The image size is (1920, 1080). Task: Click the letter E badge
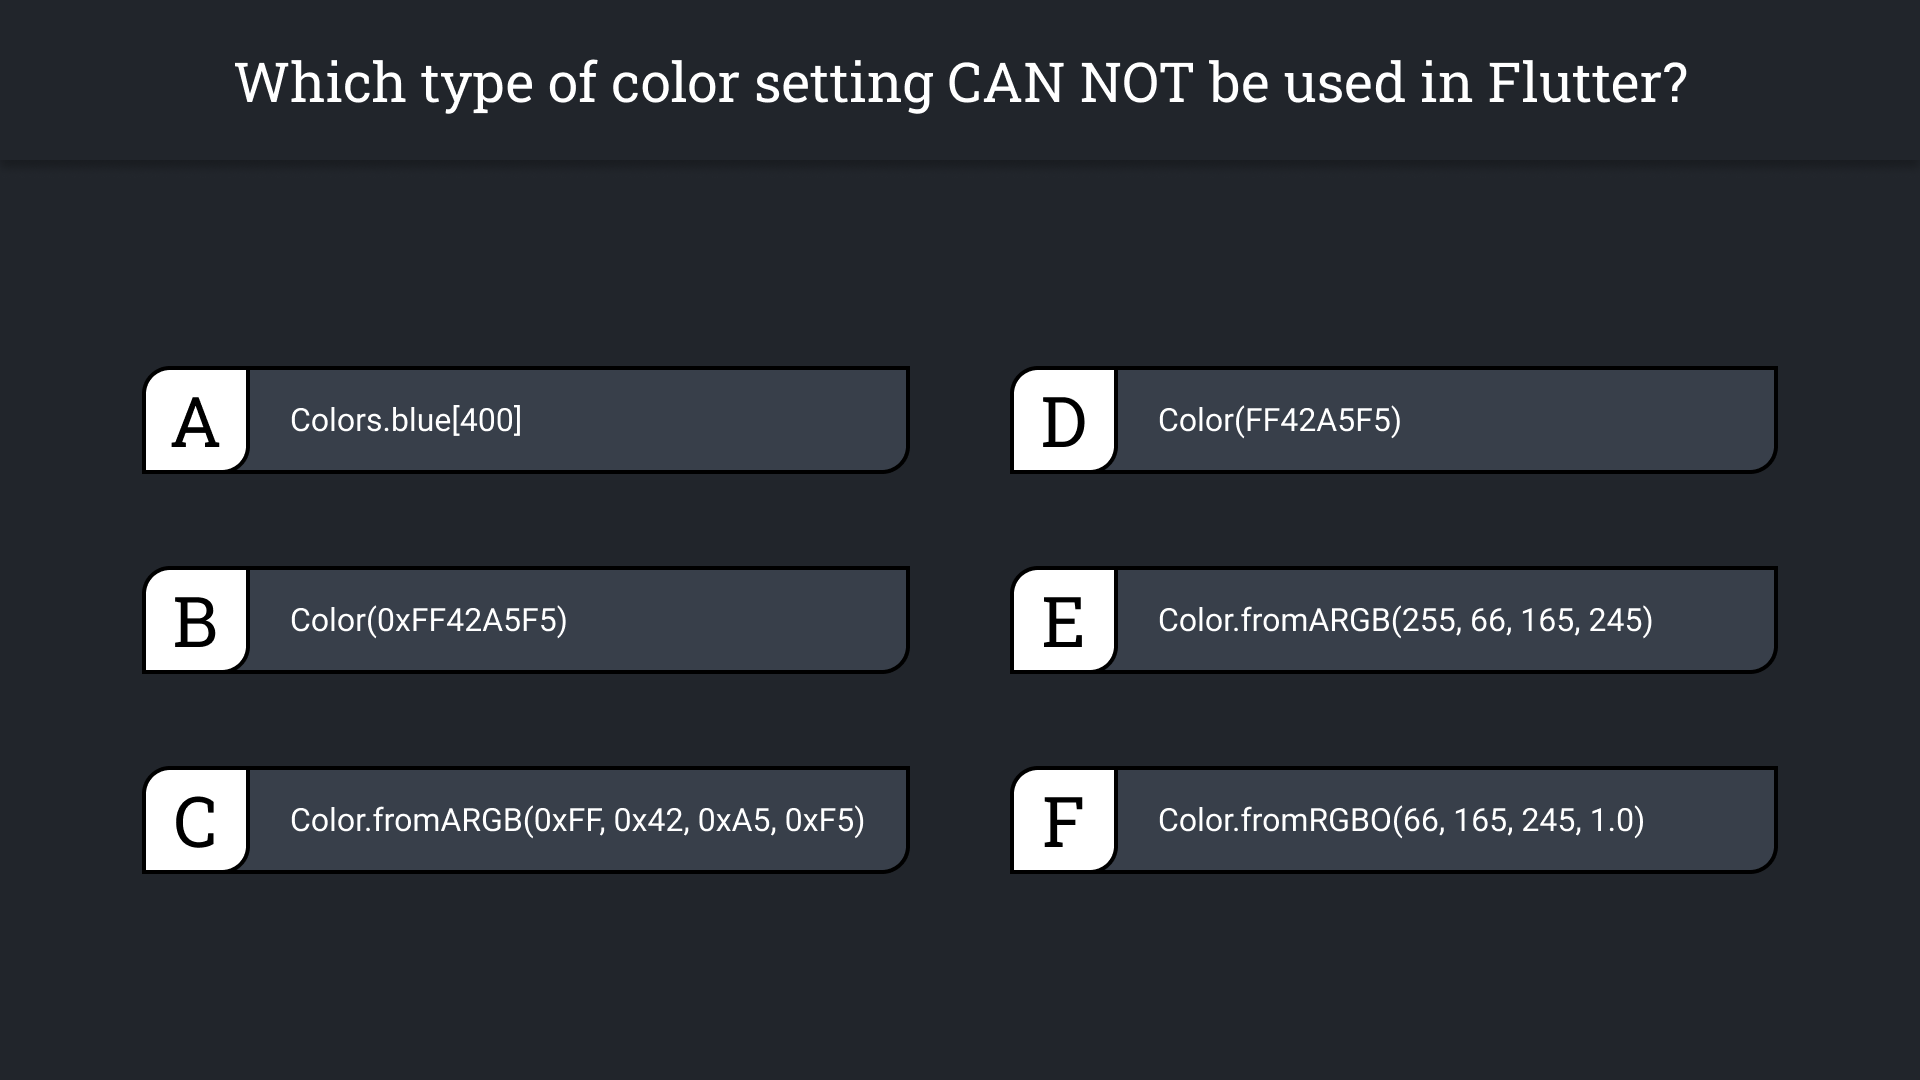1064,621
